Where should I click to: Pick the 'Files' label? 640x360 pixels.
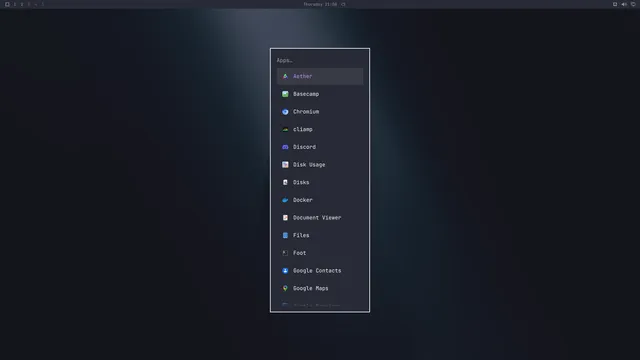301,236
